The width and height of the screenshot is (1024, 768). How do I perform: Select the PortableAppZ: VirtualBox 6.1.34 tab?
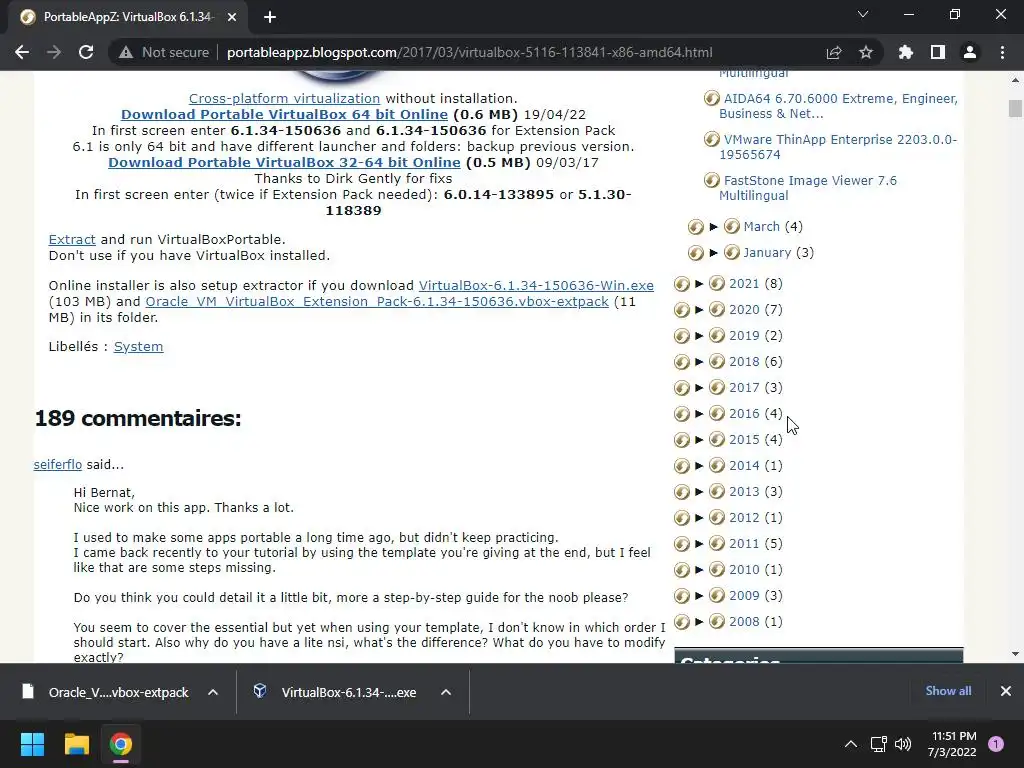(x=127, y=17)
